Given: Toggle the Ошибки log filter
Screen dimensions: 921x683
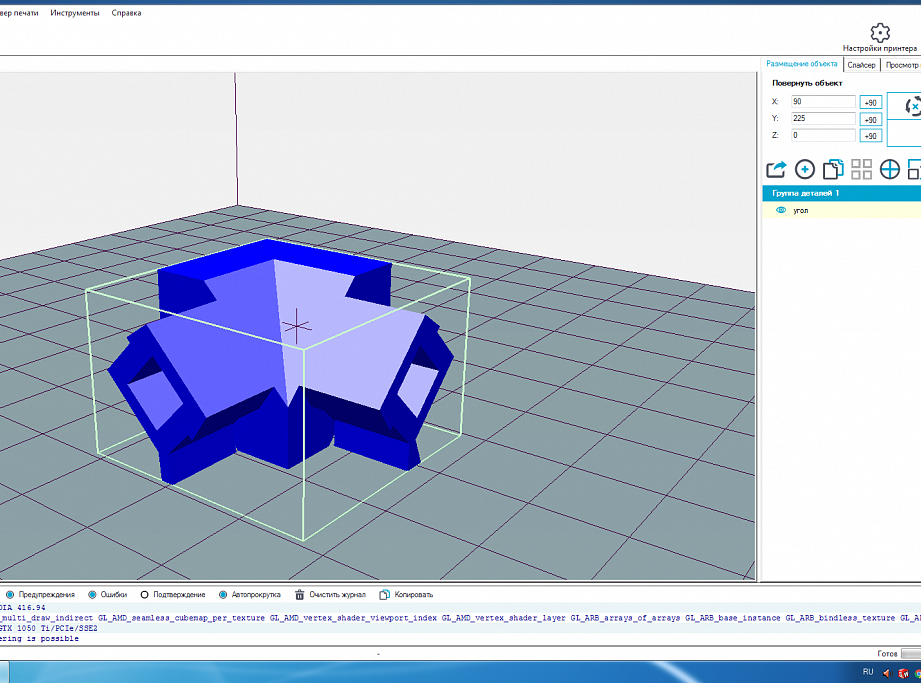Looking at the screenshot, I should (x=93, y=594).
